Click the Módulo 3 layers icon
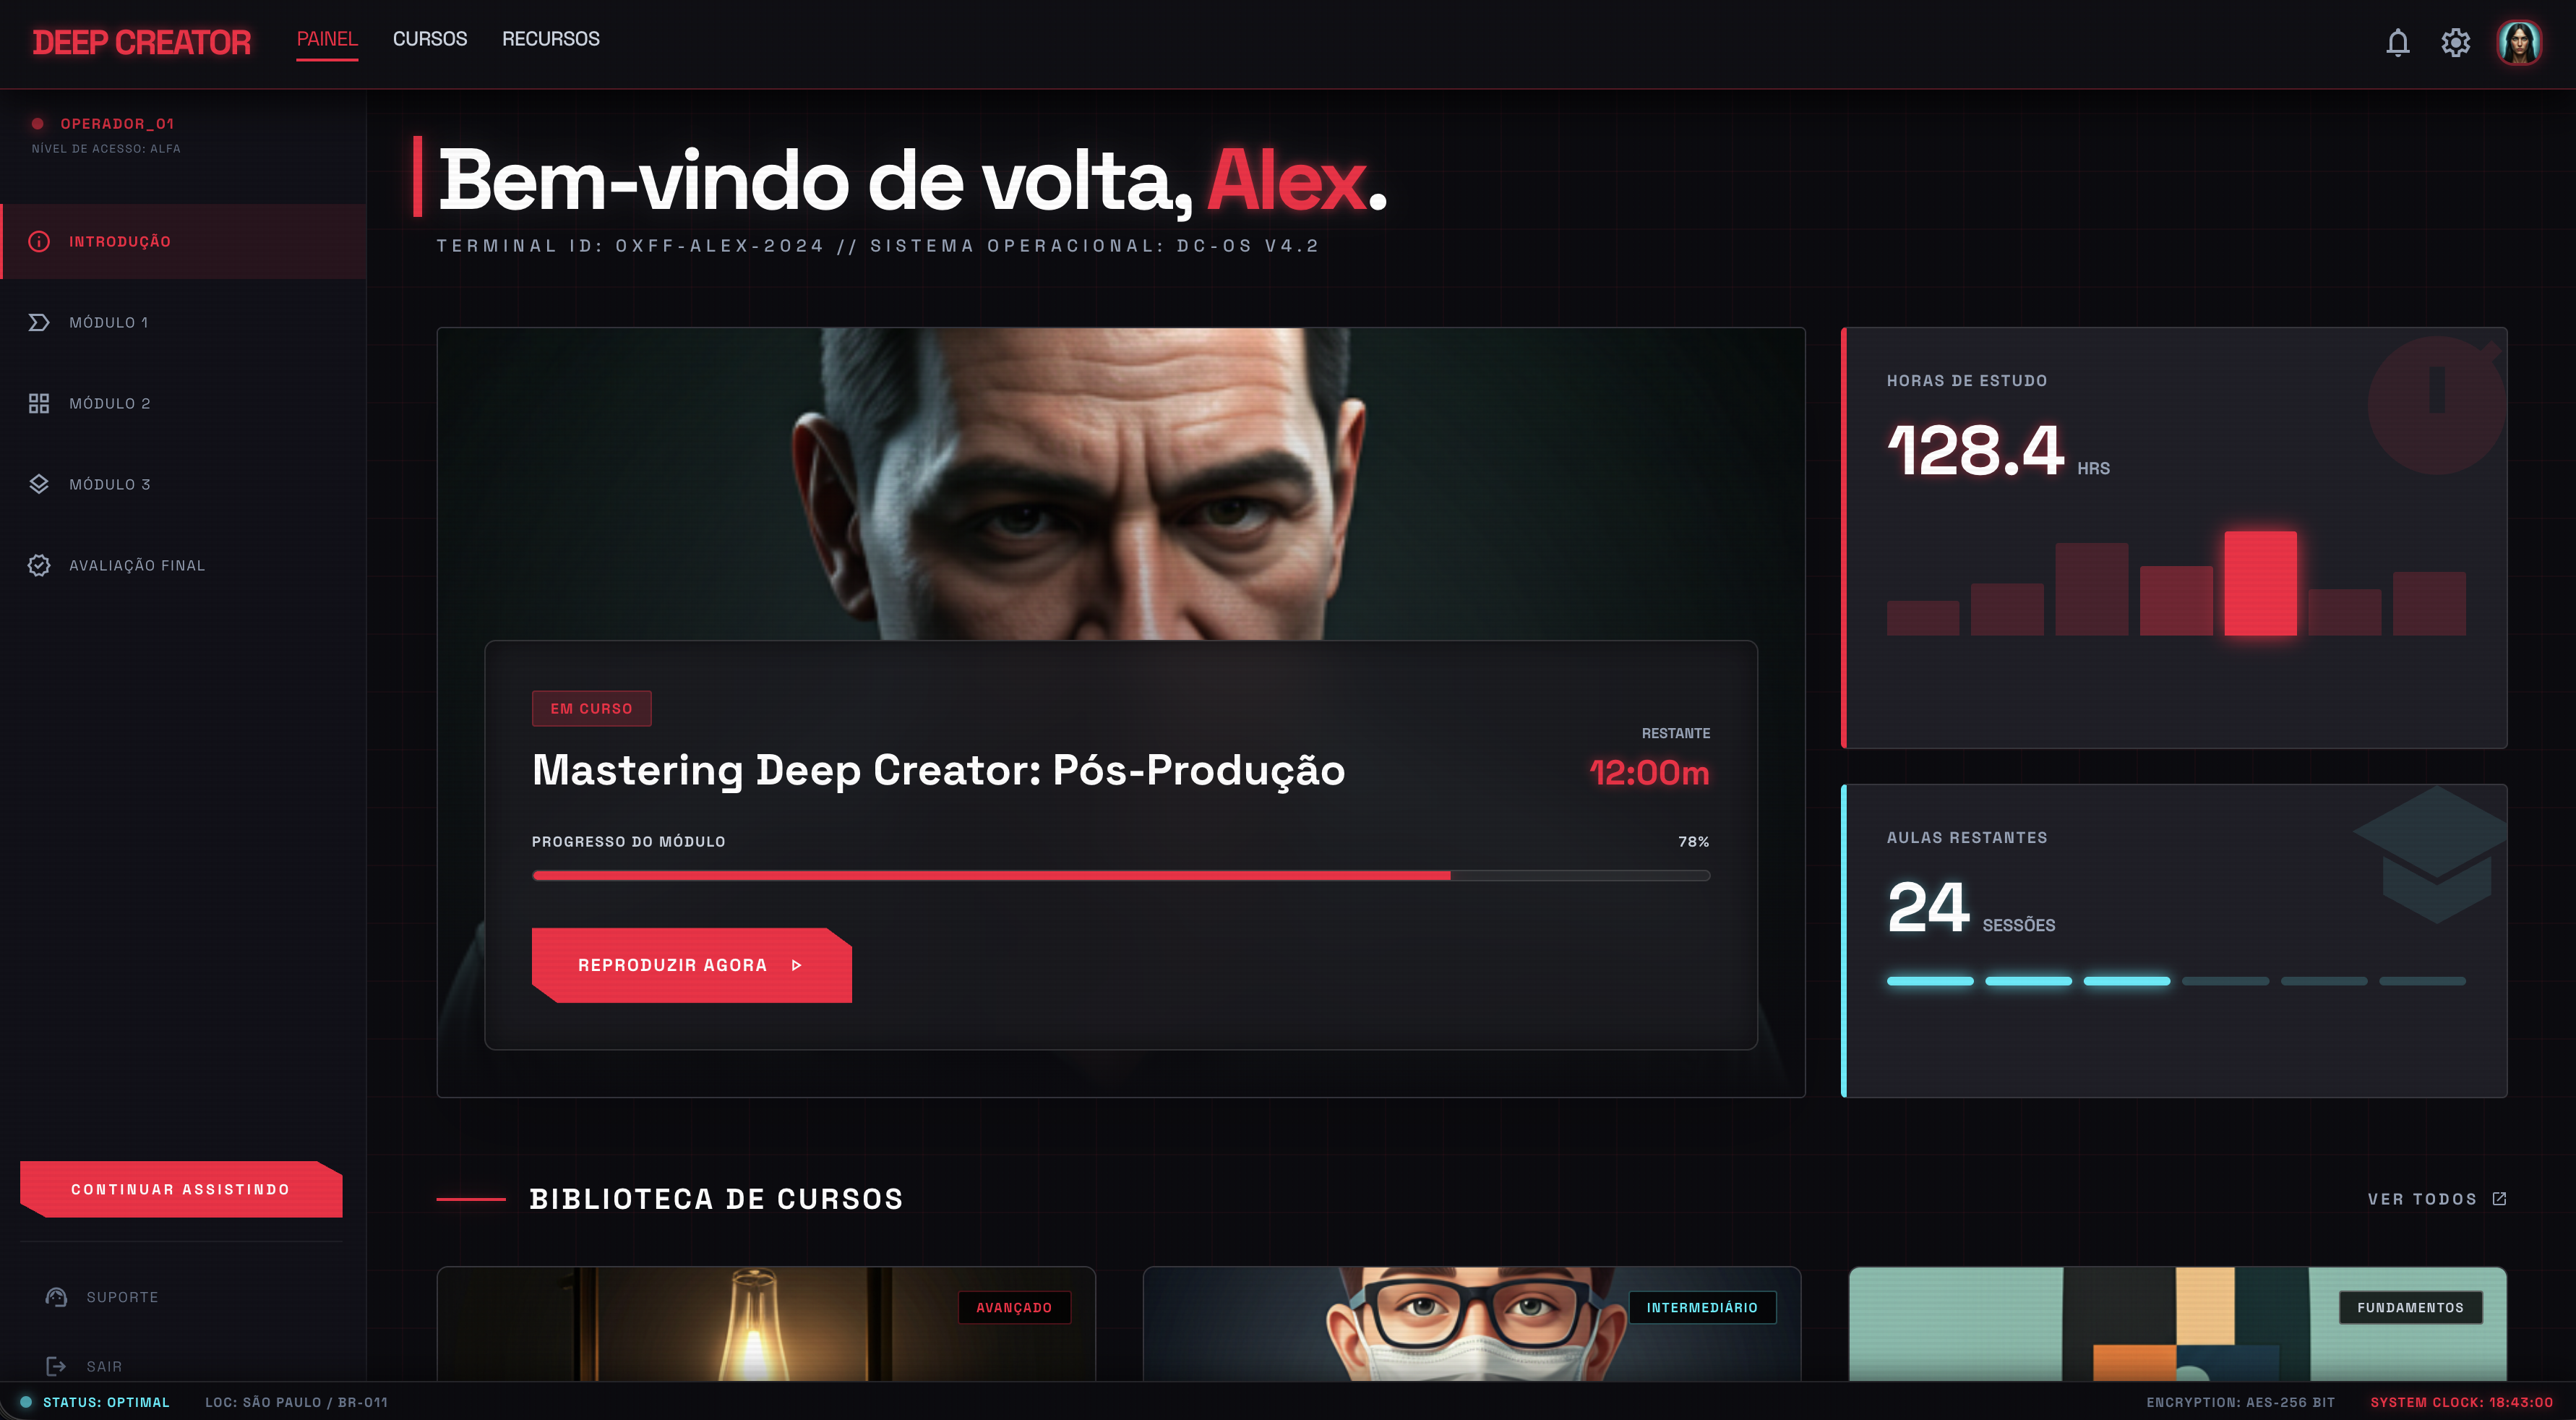Viewport: 2576px width, 1420px height. 39,484
